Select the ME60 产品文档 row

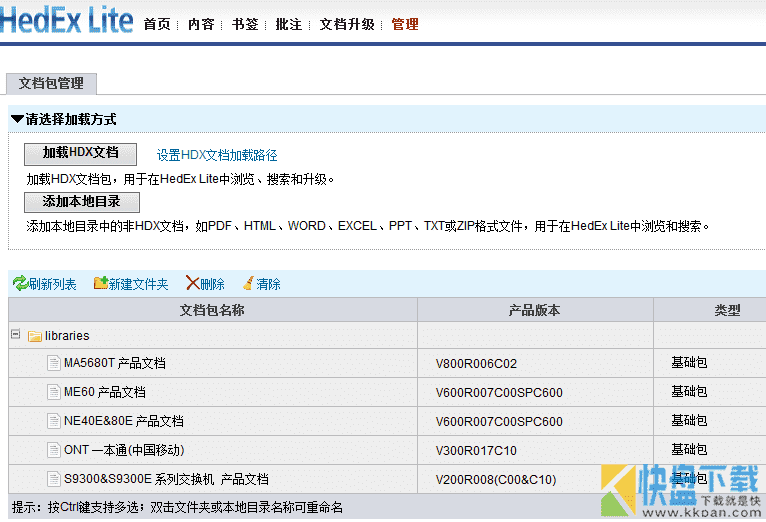coord(387,392)
